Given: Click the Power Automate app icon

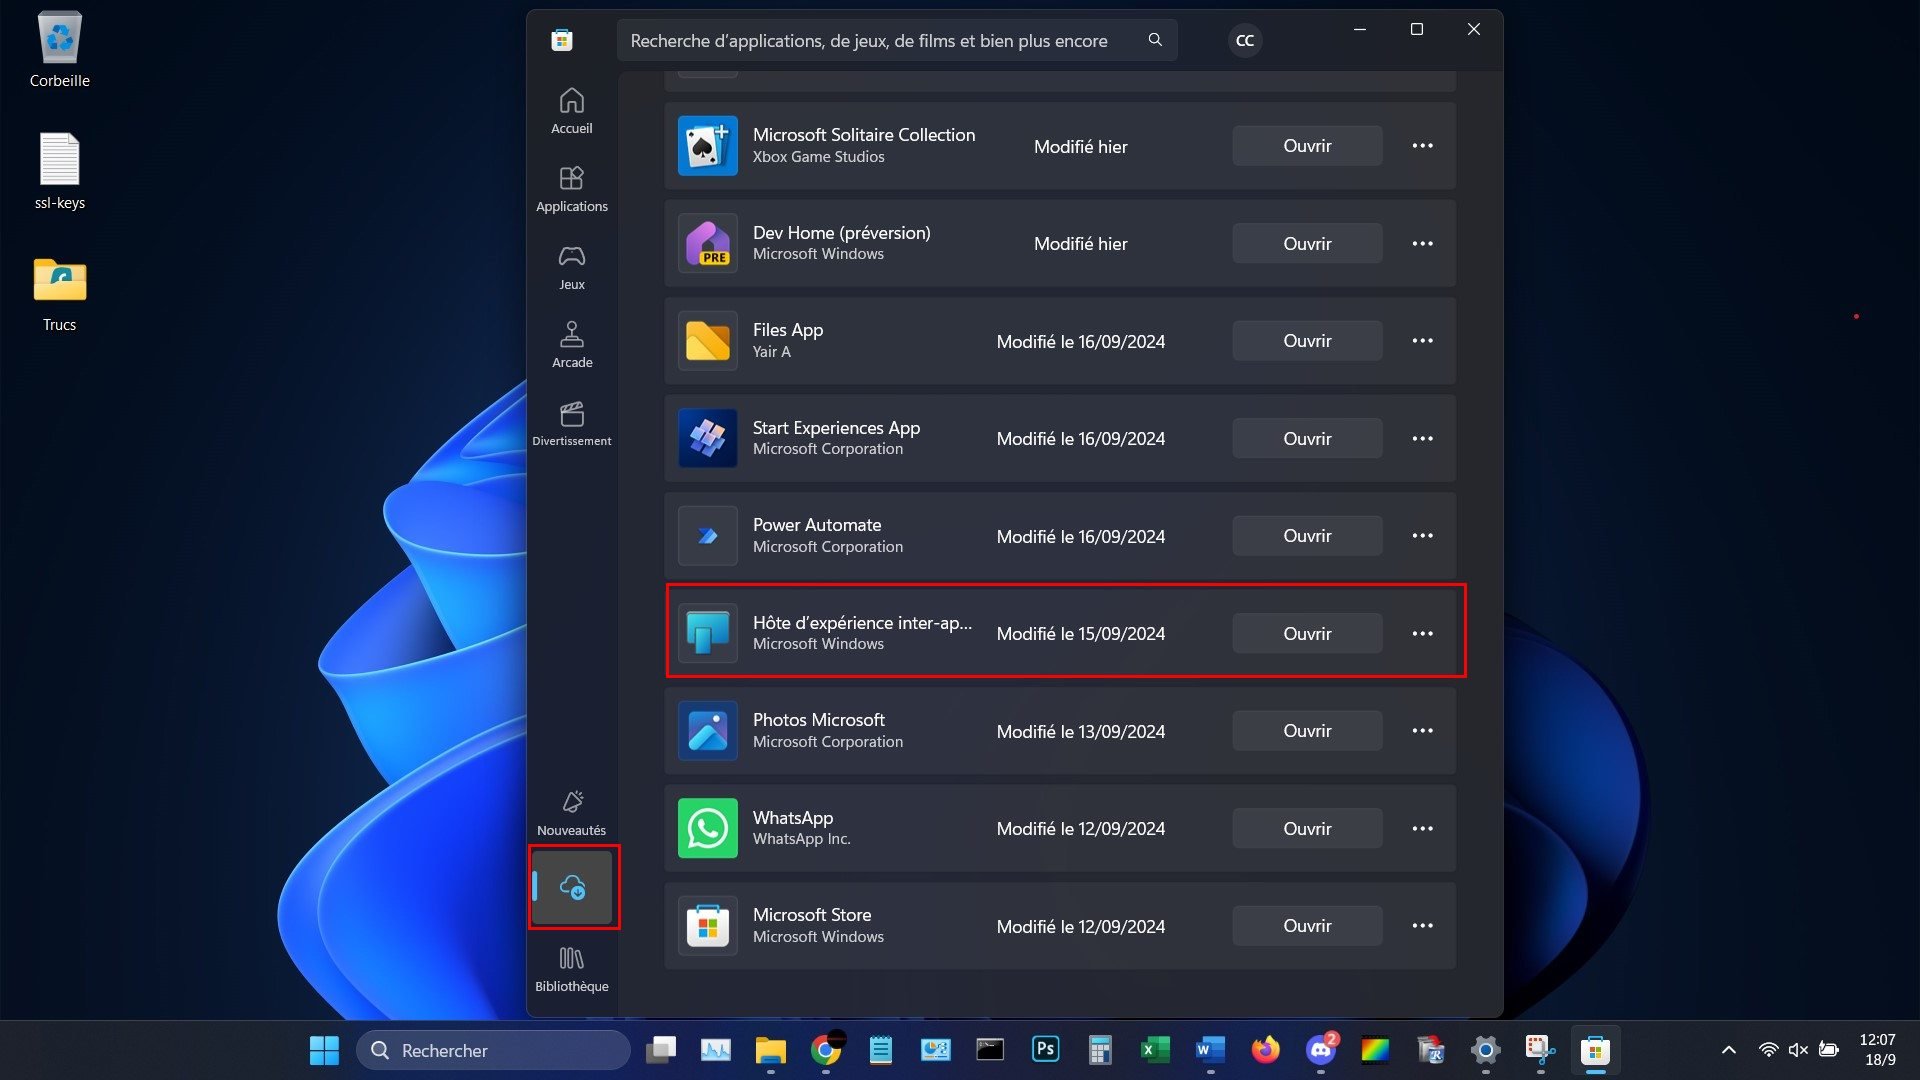Looking at the screenshot, I should 707,536.
